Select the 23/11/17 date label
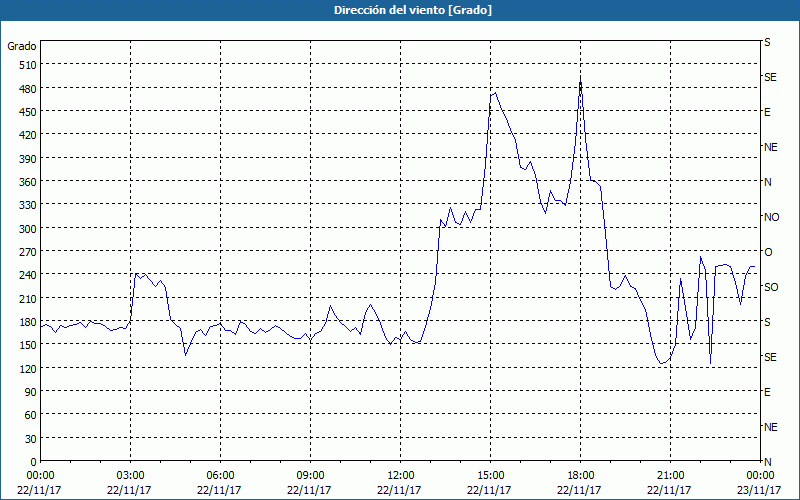Screen dimensions: 800x500 click(x=759, y=490)
